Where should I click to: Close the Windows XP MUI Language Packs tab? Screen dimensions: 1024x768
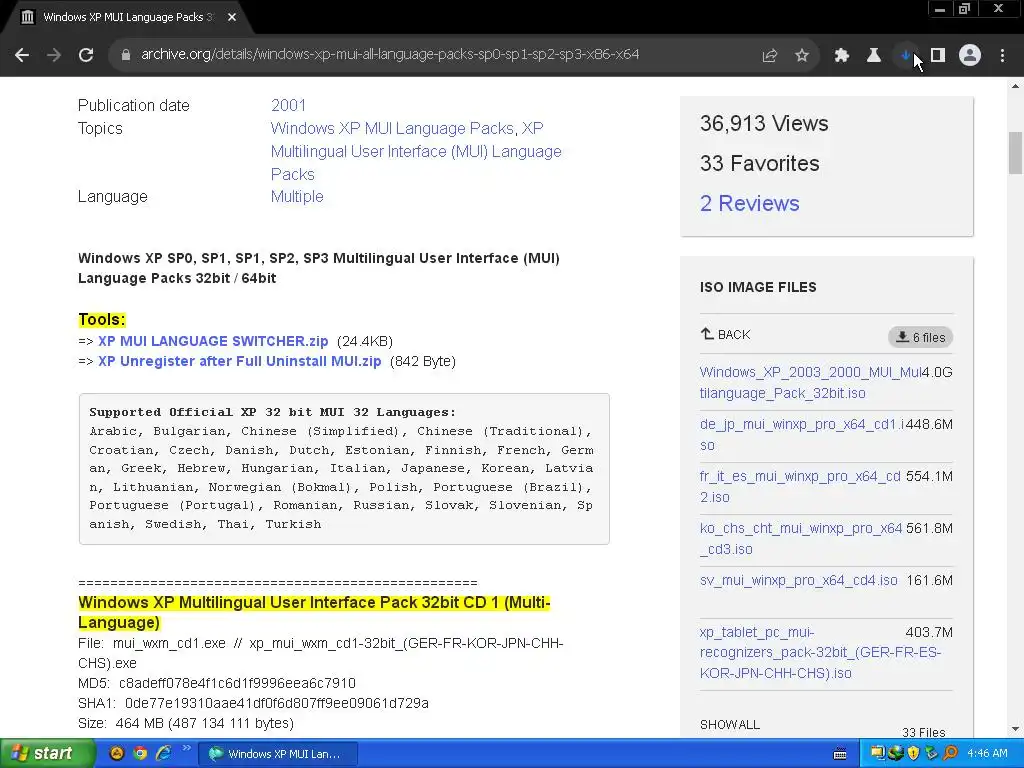pyautogui.click(x=232, y=17)
